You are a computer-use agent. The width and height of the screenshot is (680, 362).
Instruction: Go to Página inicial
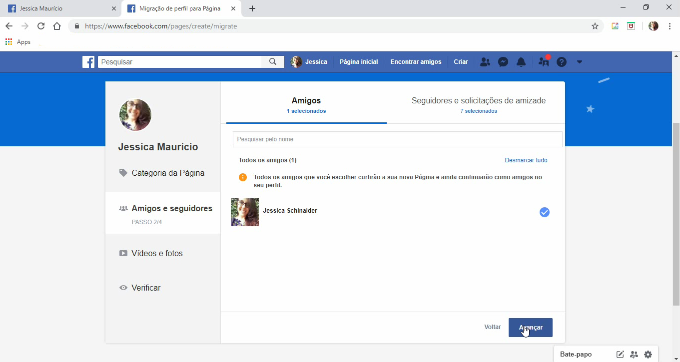(359, 62)
